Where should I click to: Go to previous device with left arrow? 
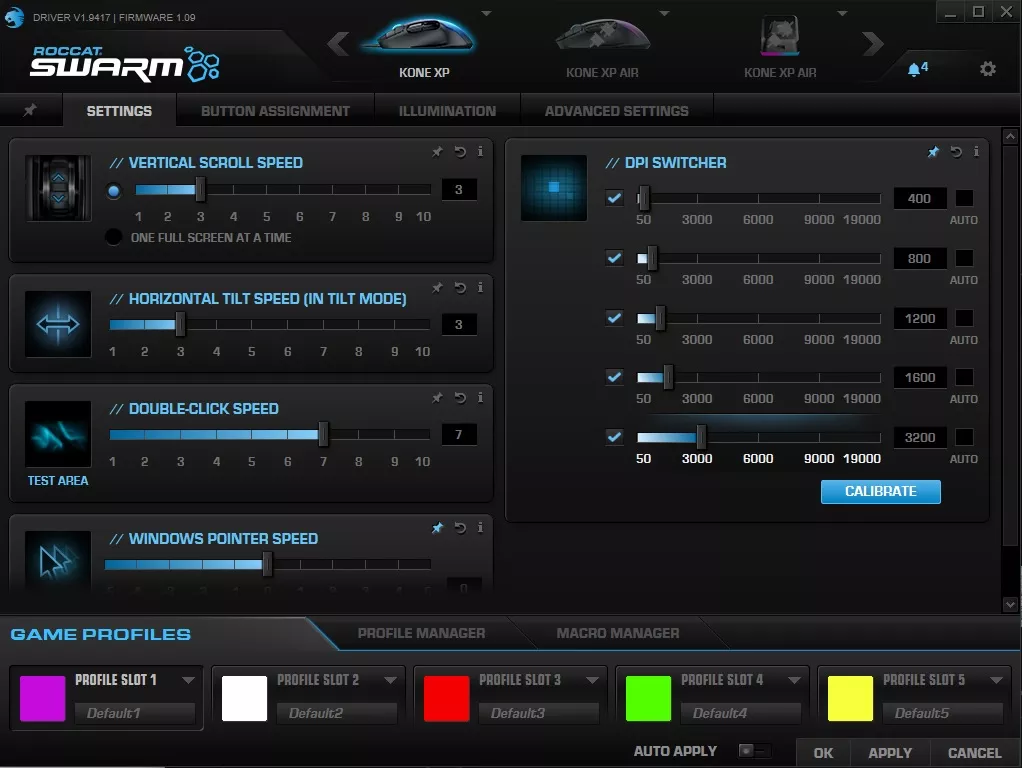click(338, 44)
